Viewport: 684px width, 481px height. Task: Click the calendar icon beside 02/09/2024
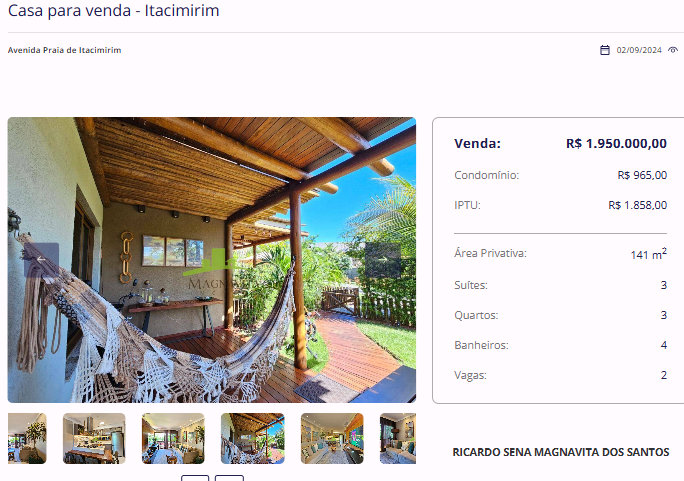tap(605, 50)
